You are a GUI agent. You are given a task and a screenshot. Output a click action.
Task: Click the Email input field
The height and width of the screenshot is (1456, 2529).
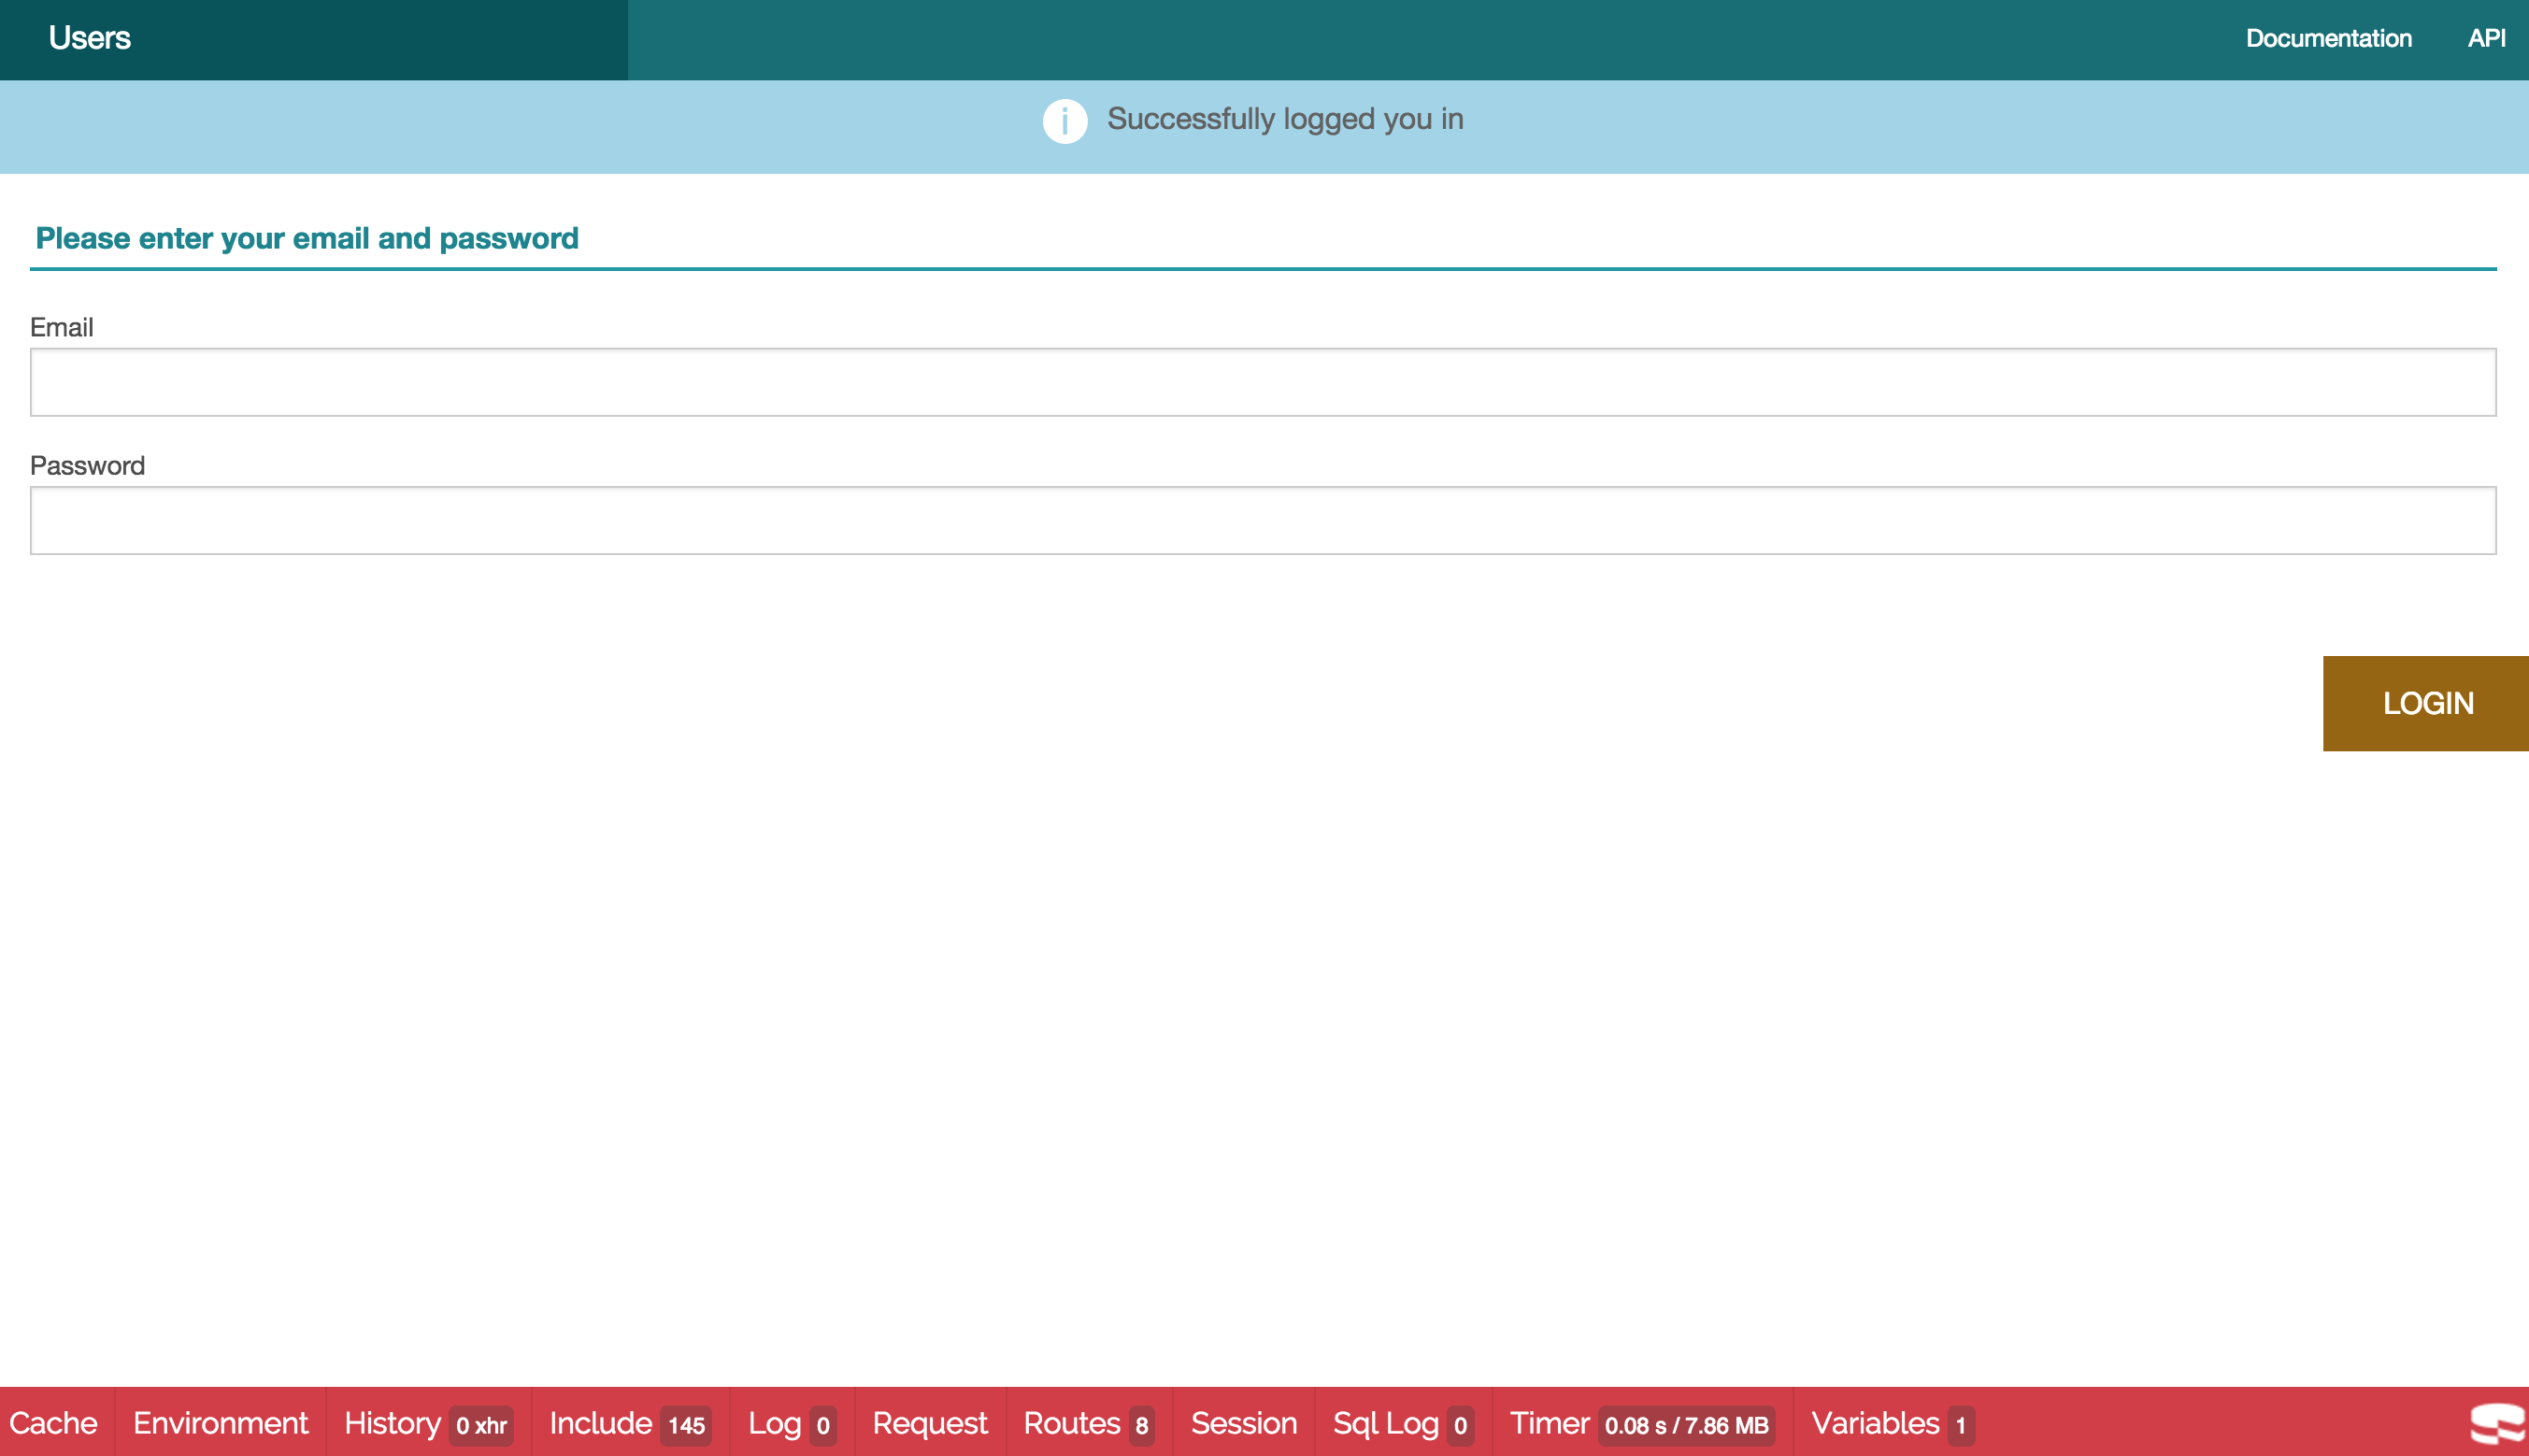(x=1263, y=382)
